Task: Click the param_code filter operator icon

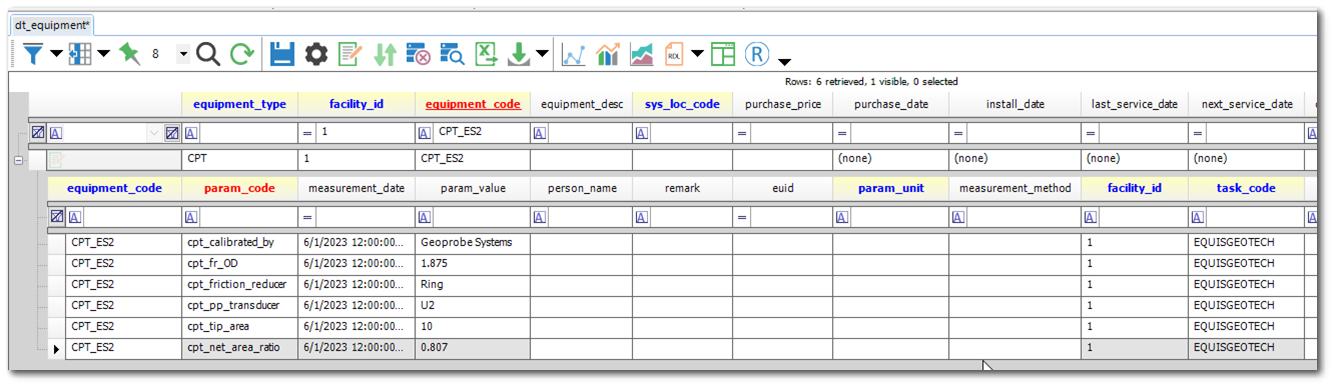Action: (191, 217)
